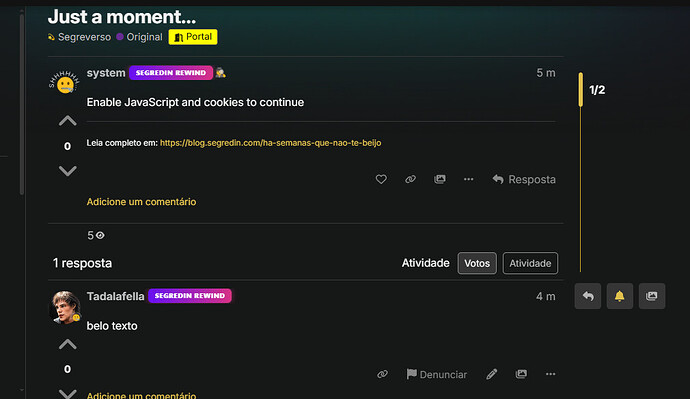Open more actions on system post
690x399 pixels.
pos(469,179)
